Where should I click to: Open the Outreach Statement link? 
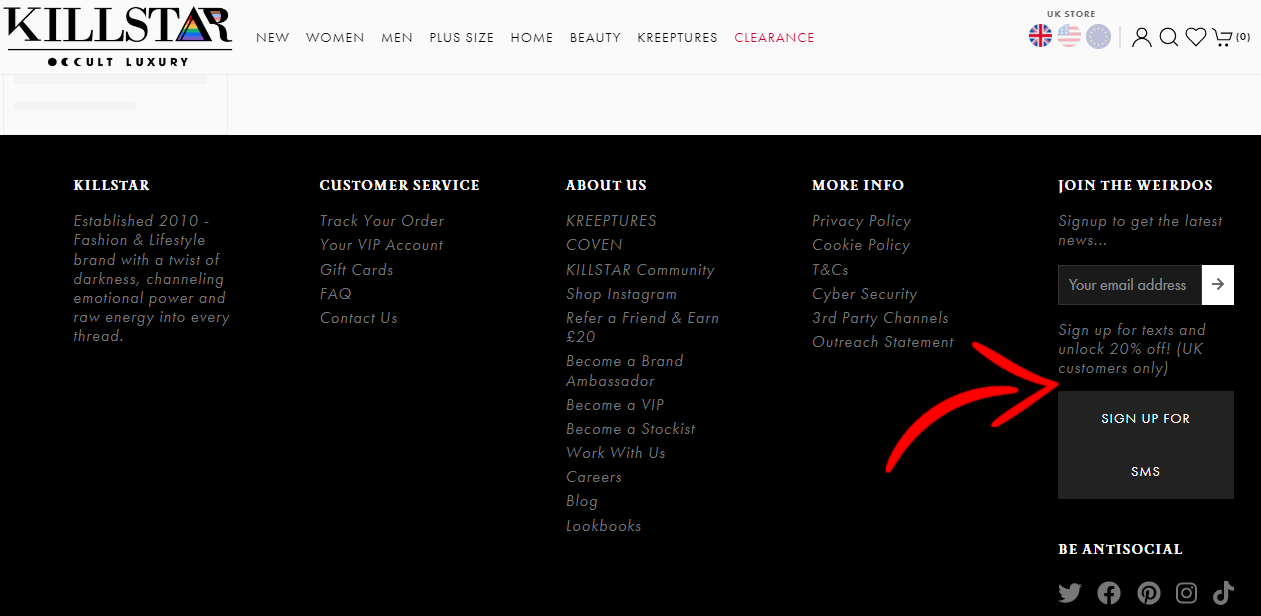click(883, 342)
